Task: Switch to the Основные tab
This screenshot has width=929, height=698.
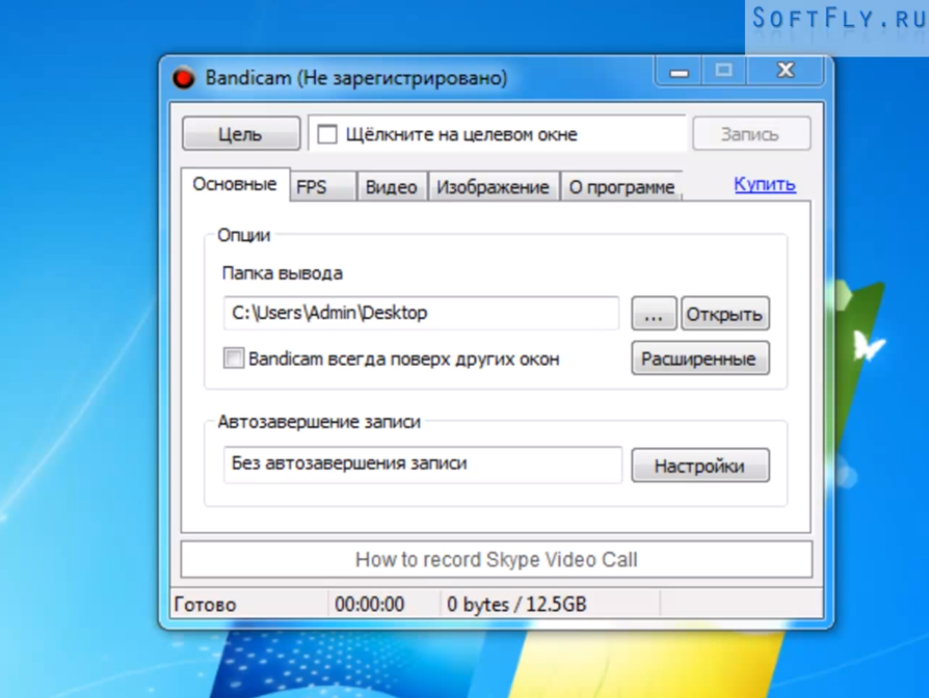Action: [235, 184]
